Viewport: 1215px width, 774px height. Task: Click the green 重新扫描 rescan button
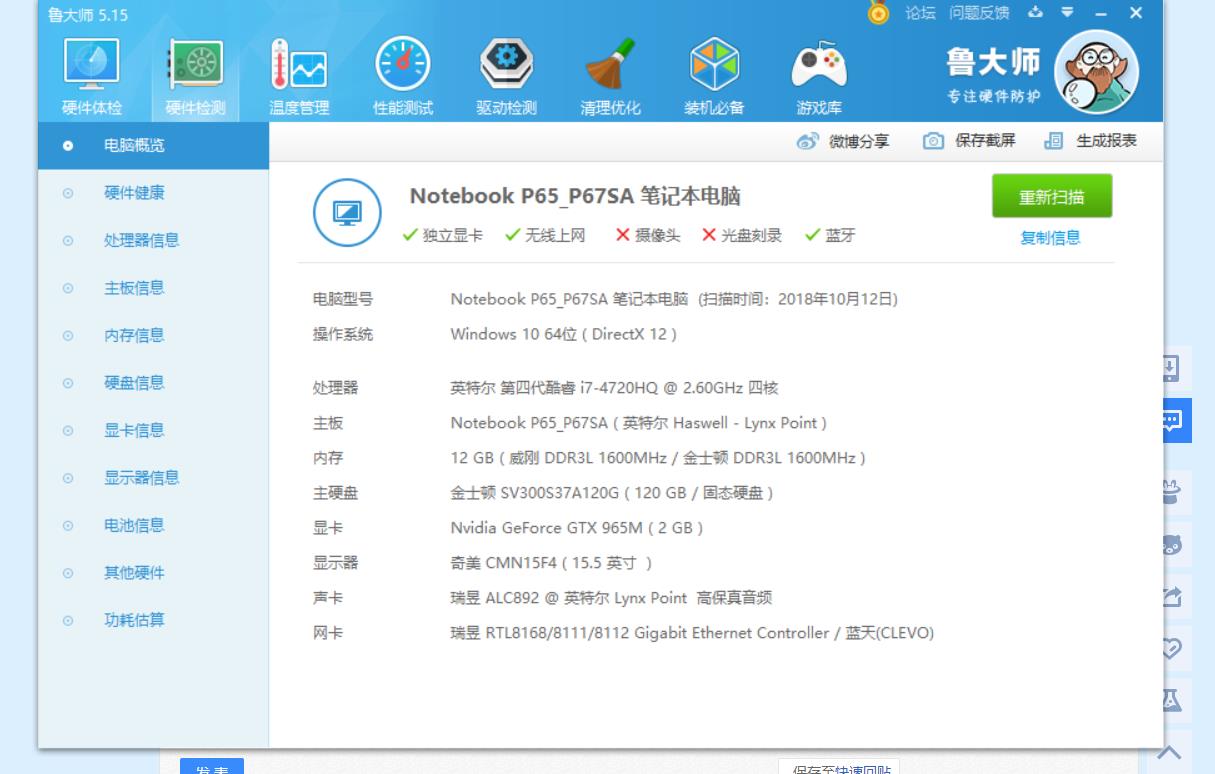click(1052, 196)
